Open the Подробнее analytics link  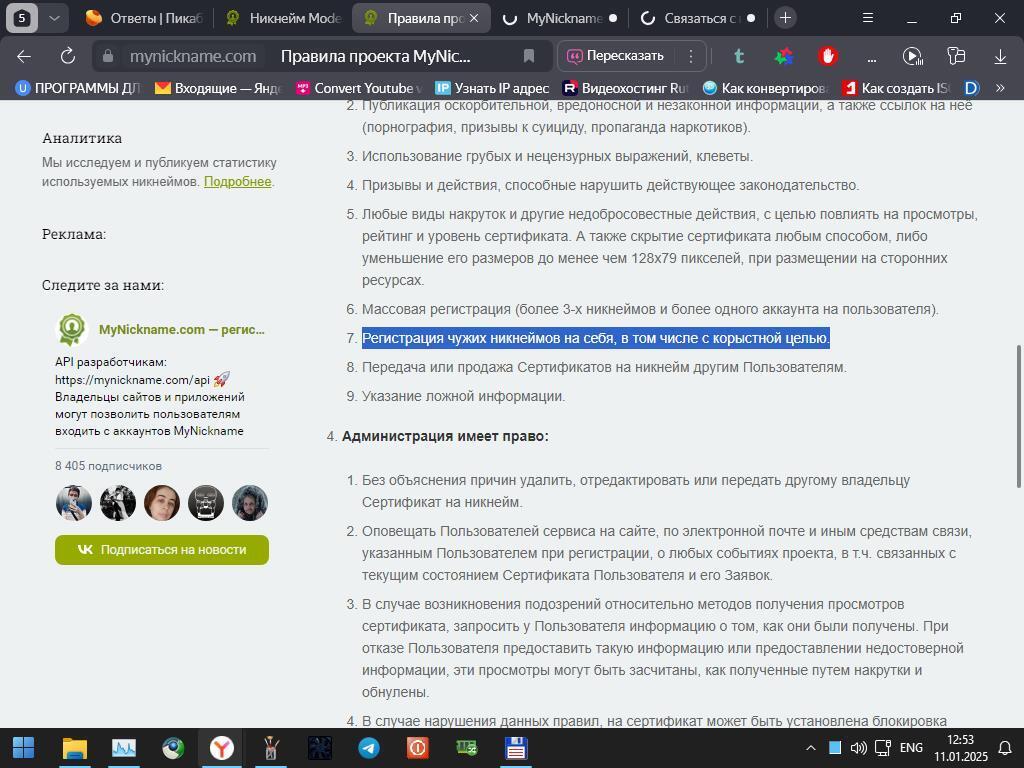(x=238, y=182)
